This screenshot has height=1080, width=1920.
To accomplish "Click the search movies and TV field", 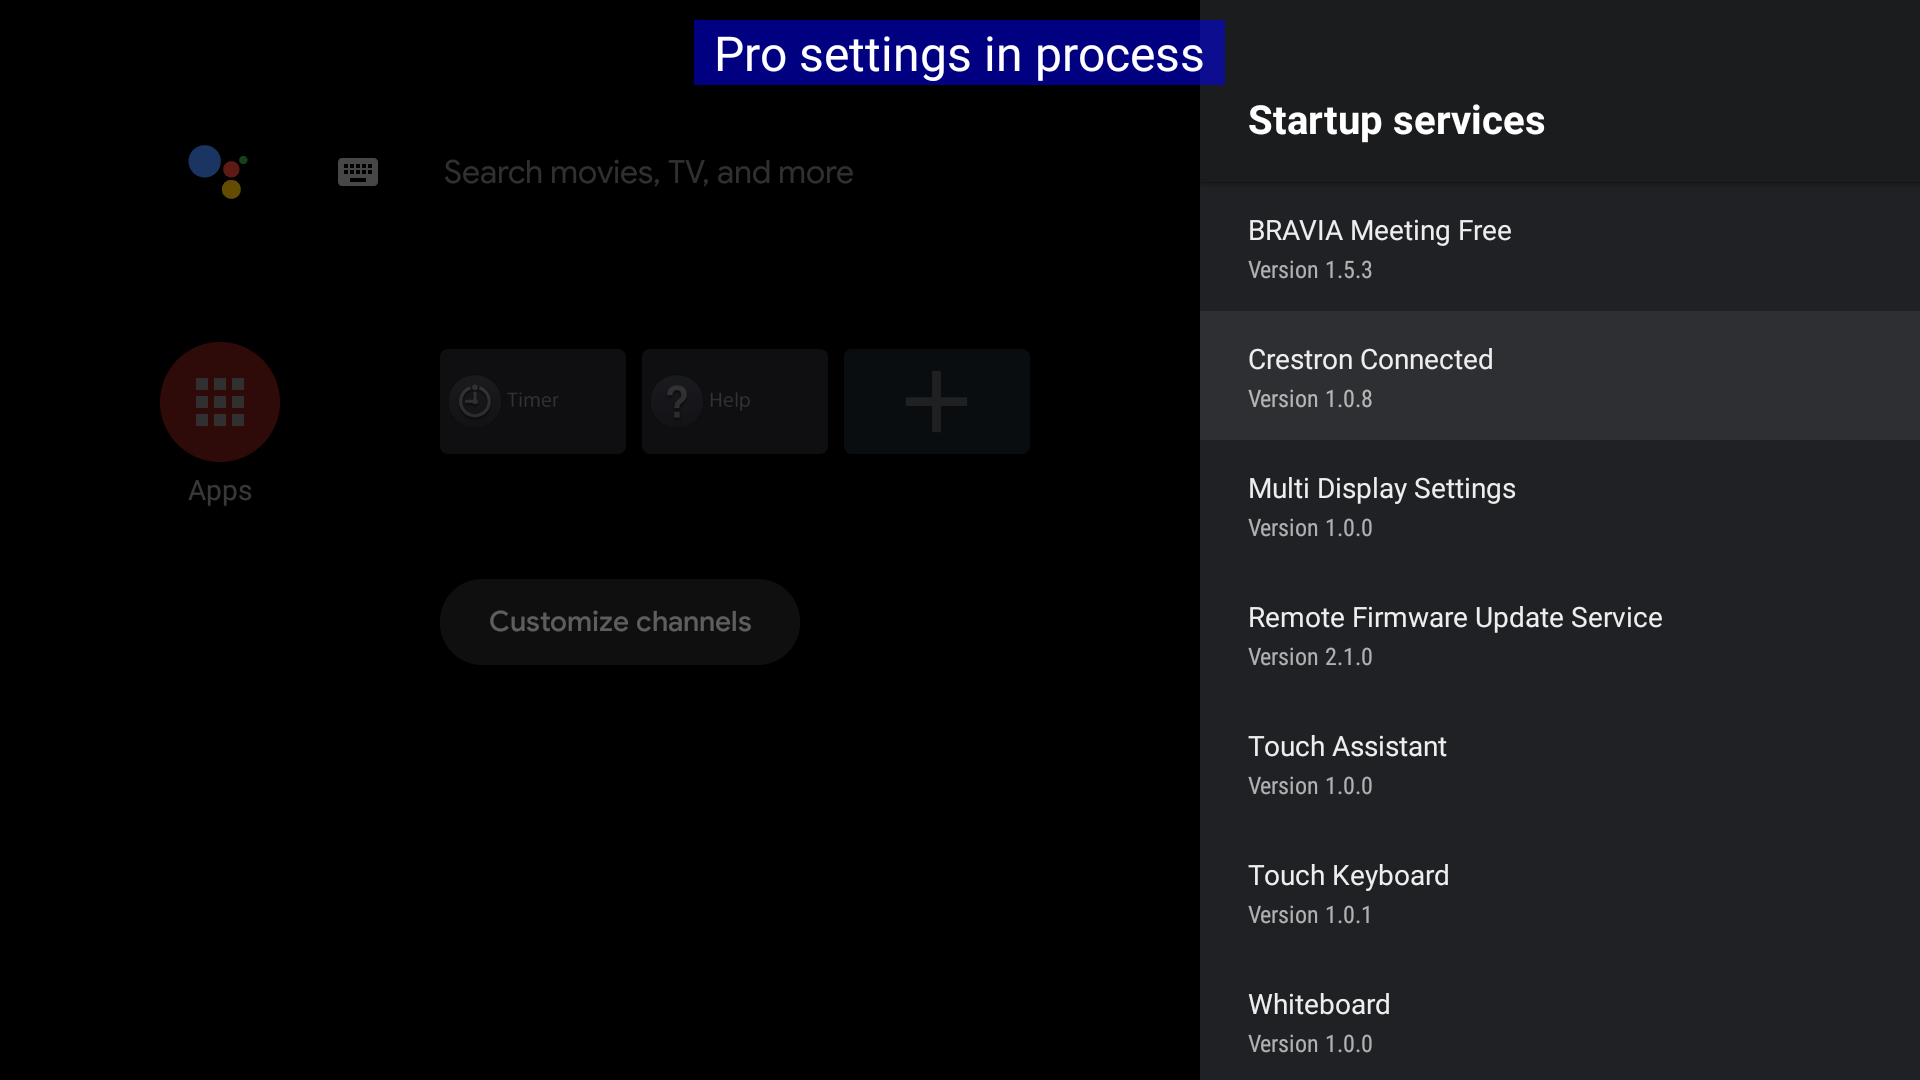I will 648,172.
